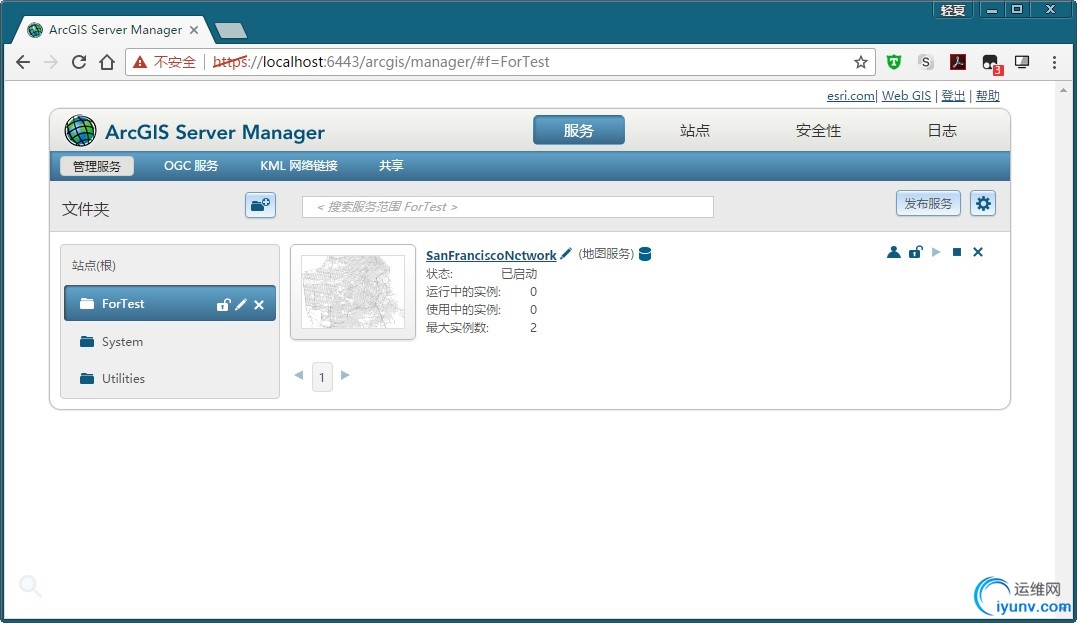This screenshot has width=1077, height=623.
Task: Open the SanFranciscoNetwork service link
Action: pos(491,256)
